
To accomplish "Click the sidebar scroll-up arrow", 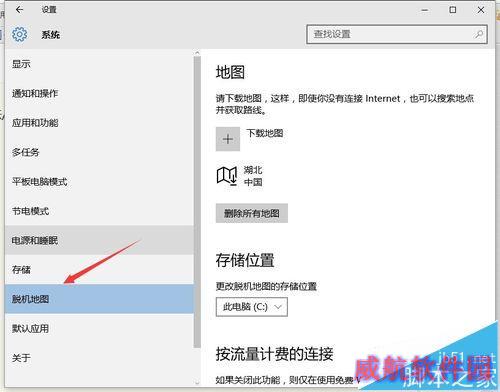I will click(x=197, y=53).
